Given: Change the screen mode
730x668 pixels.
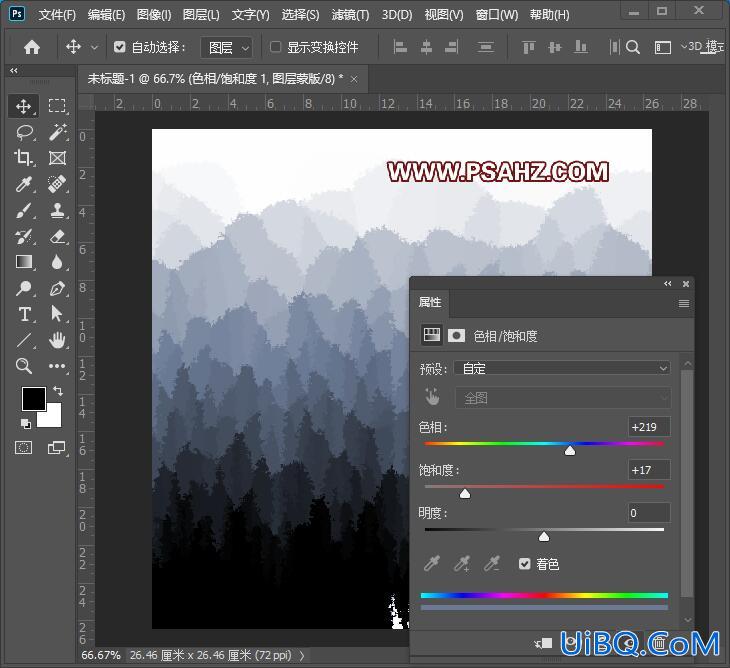Looking at the screenshot, I should point(57,448).
